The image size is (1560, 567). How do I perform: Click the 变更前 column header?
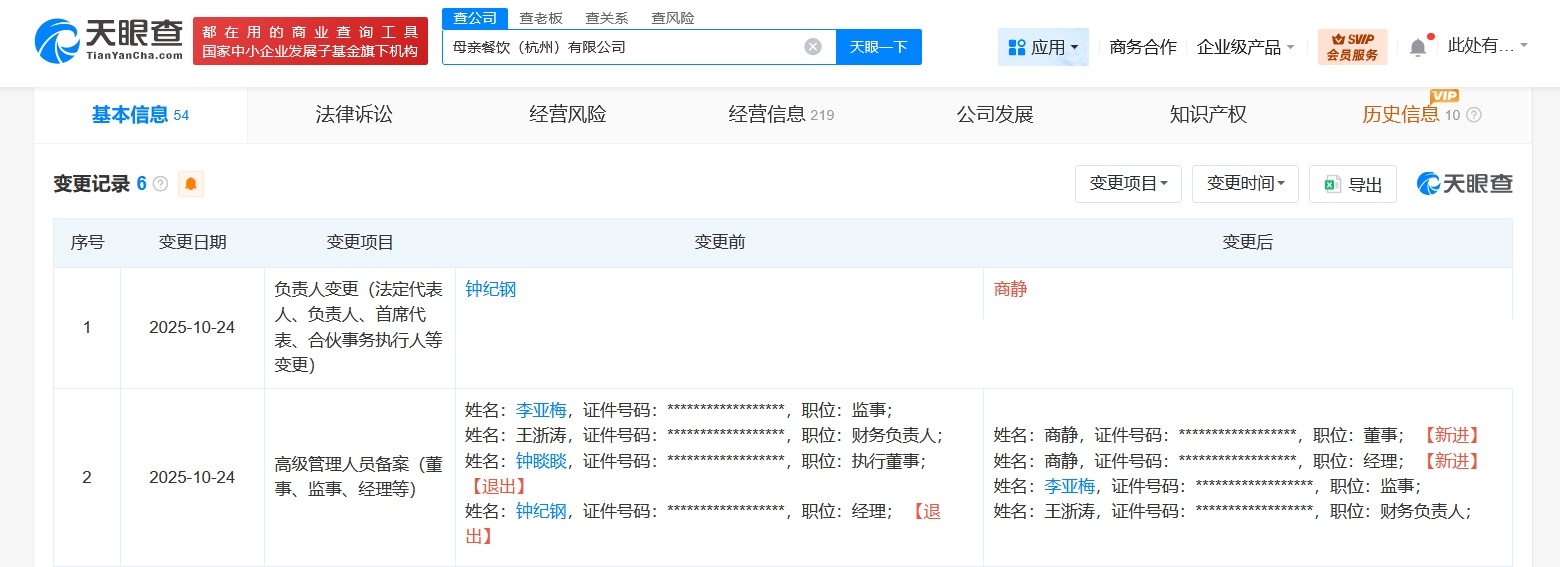pos(719,243)
